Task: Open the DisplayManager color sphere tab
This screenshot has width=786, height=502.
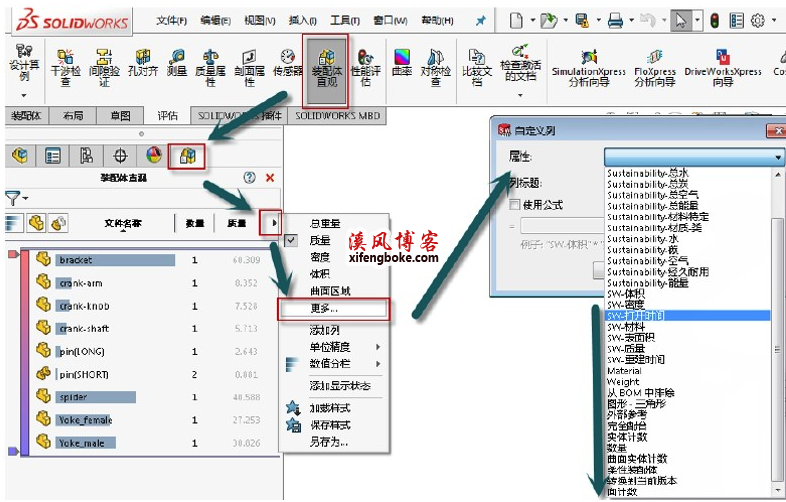Action: tap(154, 156)
